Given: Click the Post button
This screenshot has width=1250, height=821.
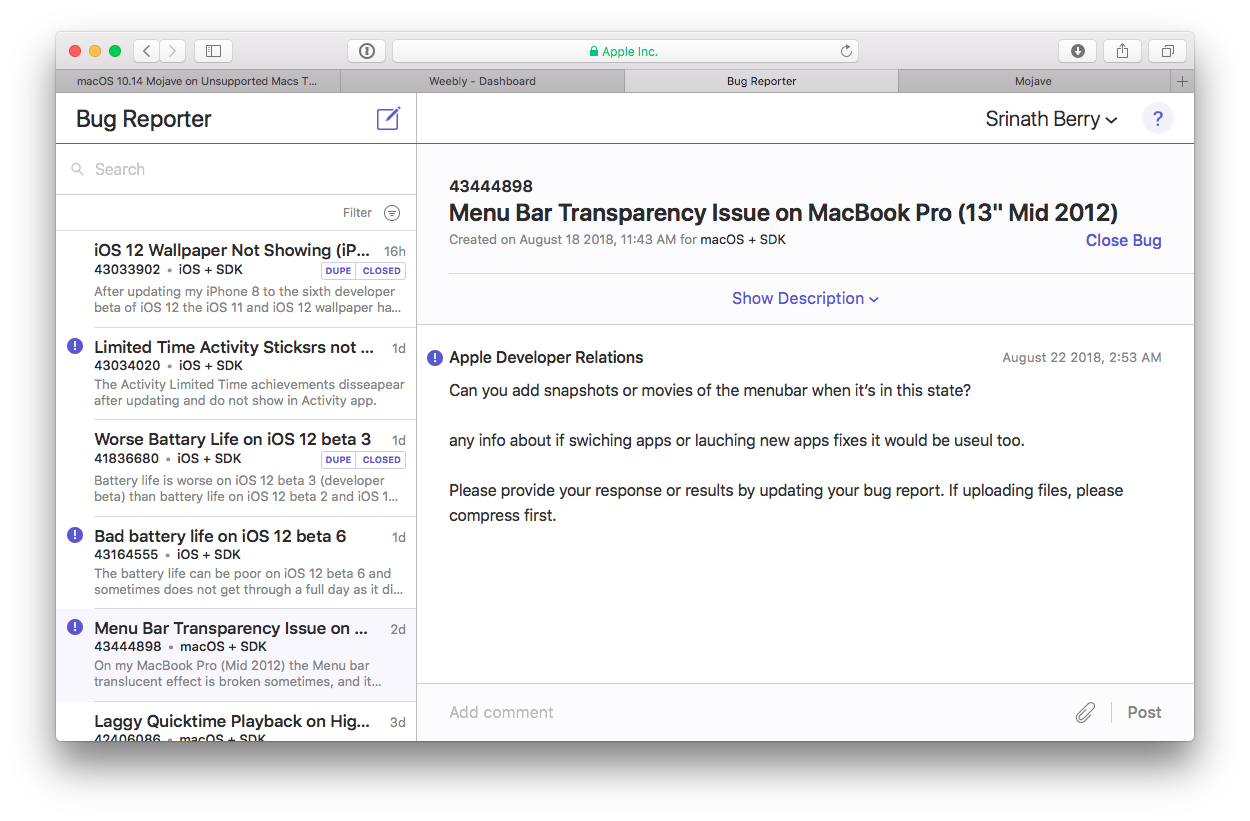Looking at the screenshot, I should (1144, 712).
